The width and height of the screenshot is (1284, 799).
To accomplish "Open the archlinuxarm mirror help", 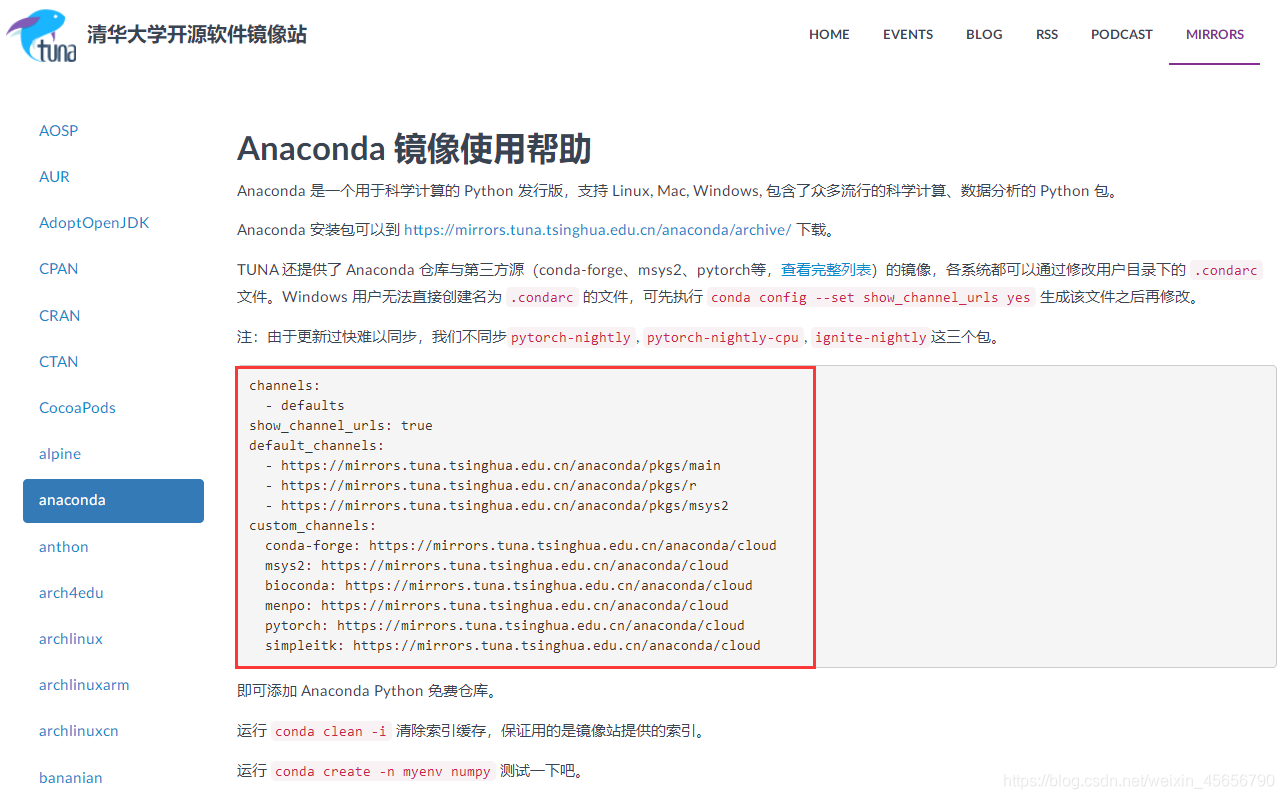I will click(84, 685).
